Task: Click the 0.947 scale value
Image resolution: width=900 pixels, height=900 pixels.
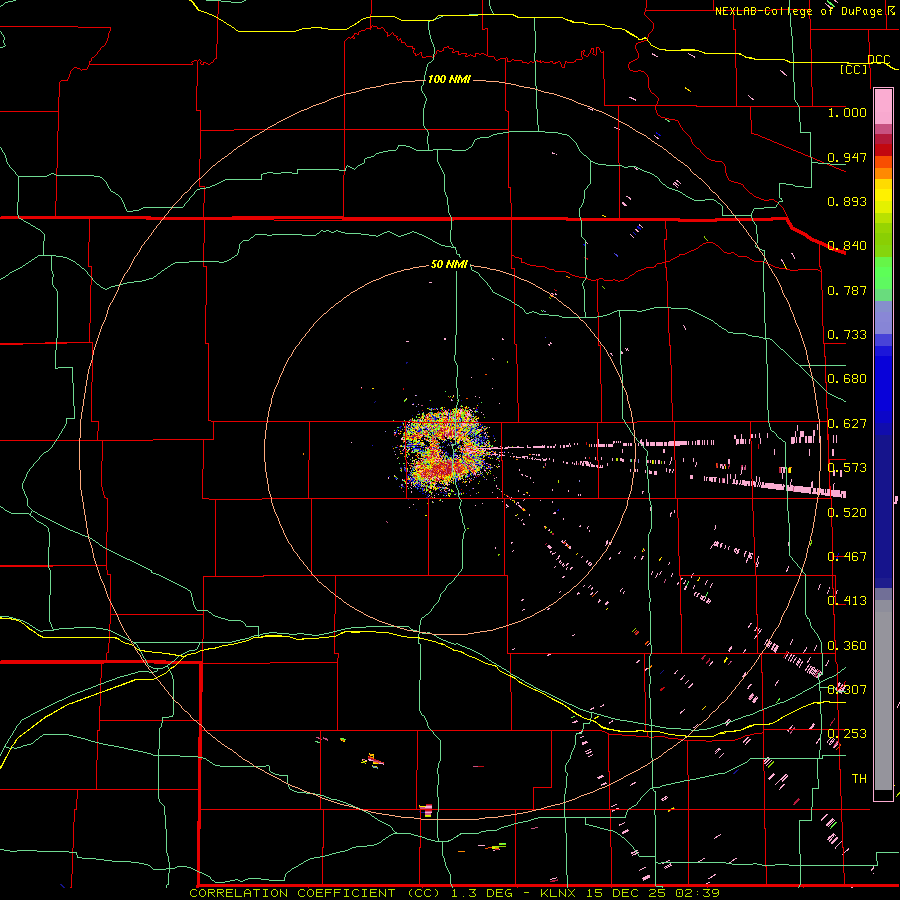Action: point(847,157)
